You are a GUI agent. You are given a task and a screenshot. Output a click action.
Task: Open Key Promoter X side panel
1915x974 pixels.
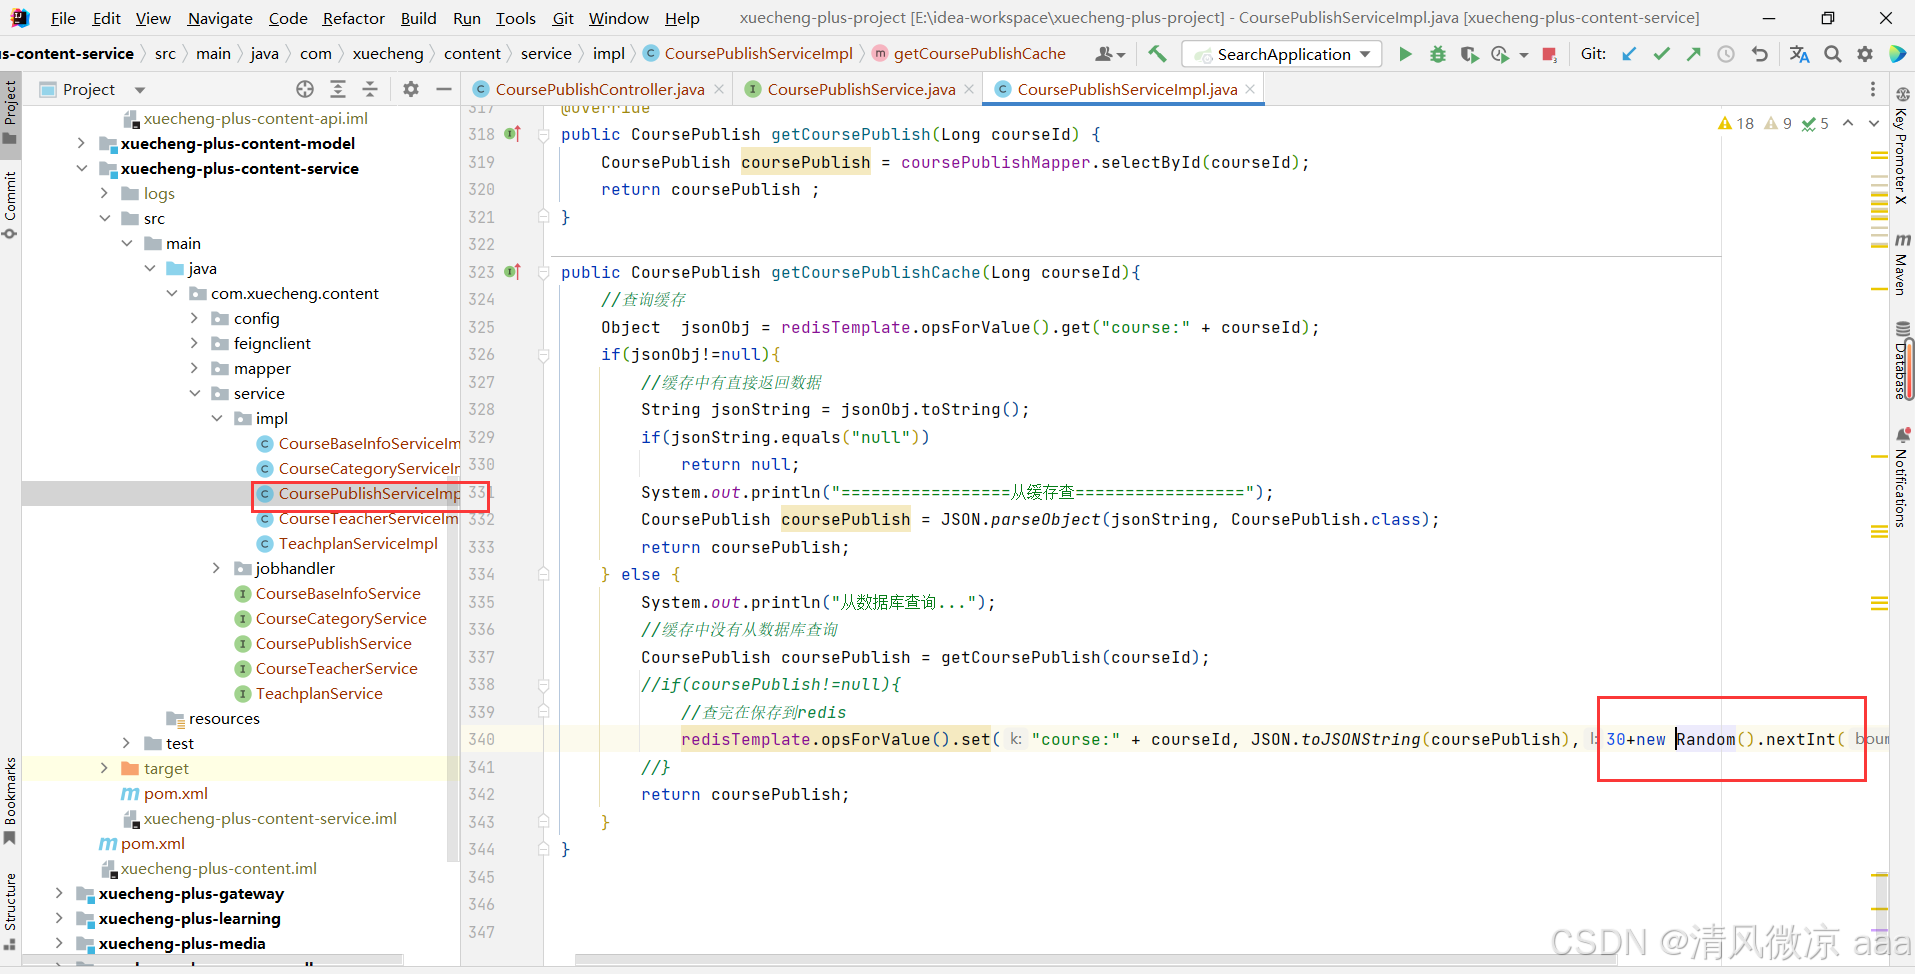tap(1902, 146)
